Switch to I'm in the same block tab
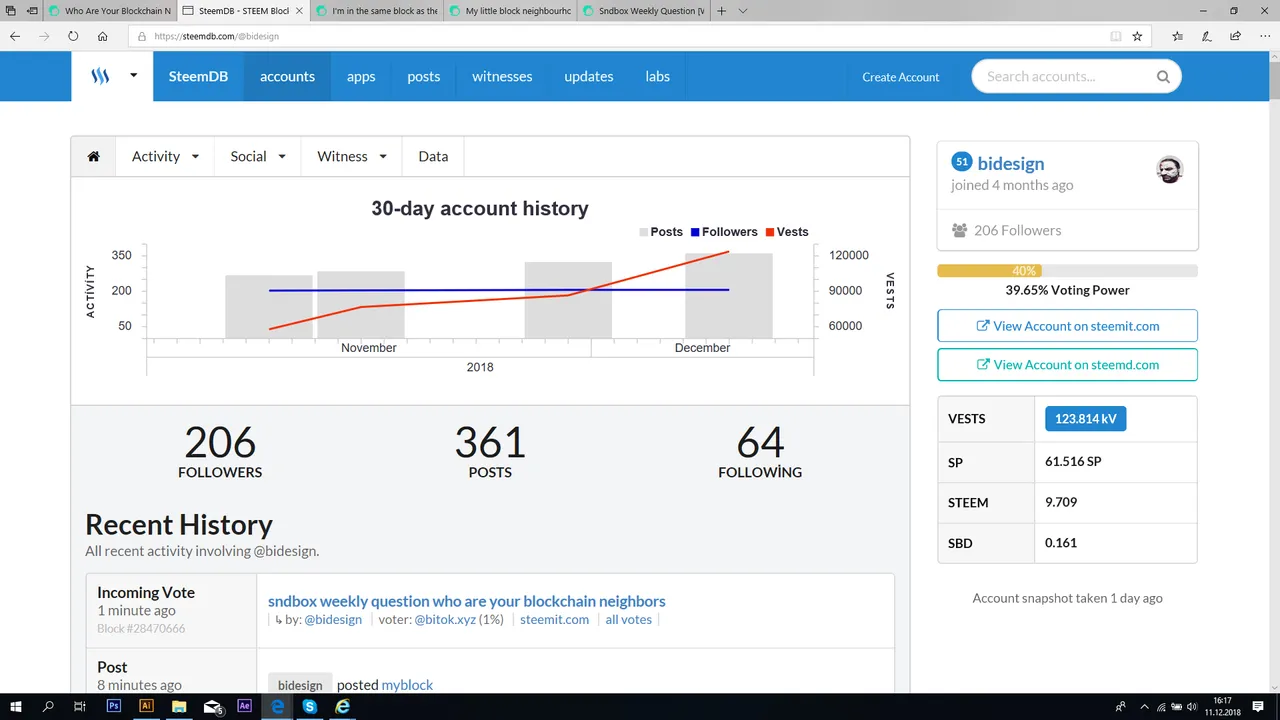1280x720 pixels. pyautogui.click(x=376, y=11)
